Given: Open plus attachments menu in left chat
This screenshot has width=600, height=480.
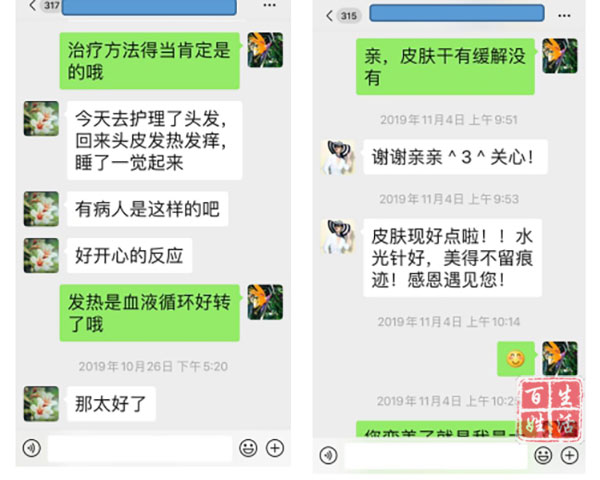Looking at the screenshot, I should (x=275, y=448).
